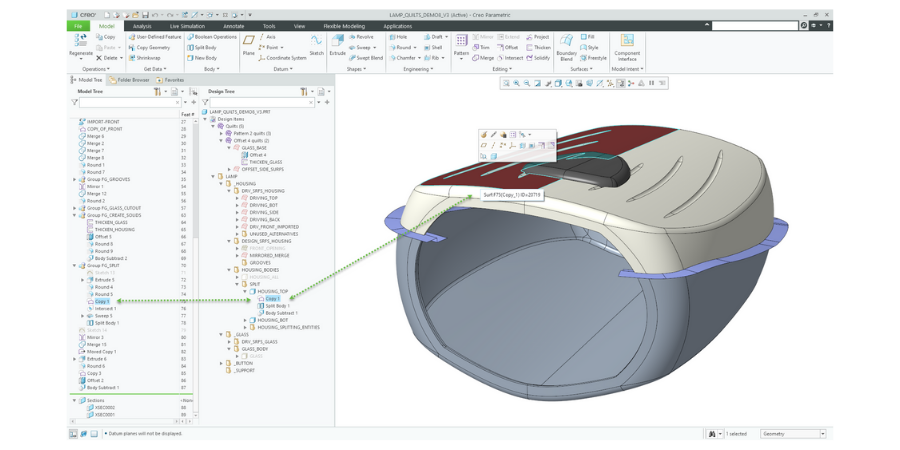
Task: Expand the DRIVING_TOP folder in Design Tree
Action: click(237, 198)
